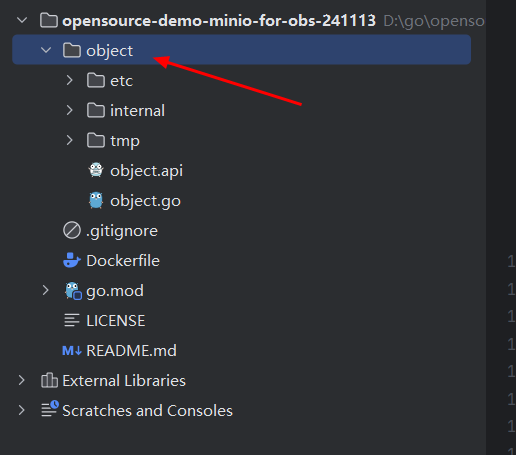Viewport: 516px width, 455px height.
Task: Expand the tmp folder arrow
Action: click(69, 140)
